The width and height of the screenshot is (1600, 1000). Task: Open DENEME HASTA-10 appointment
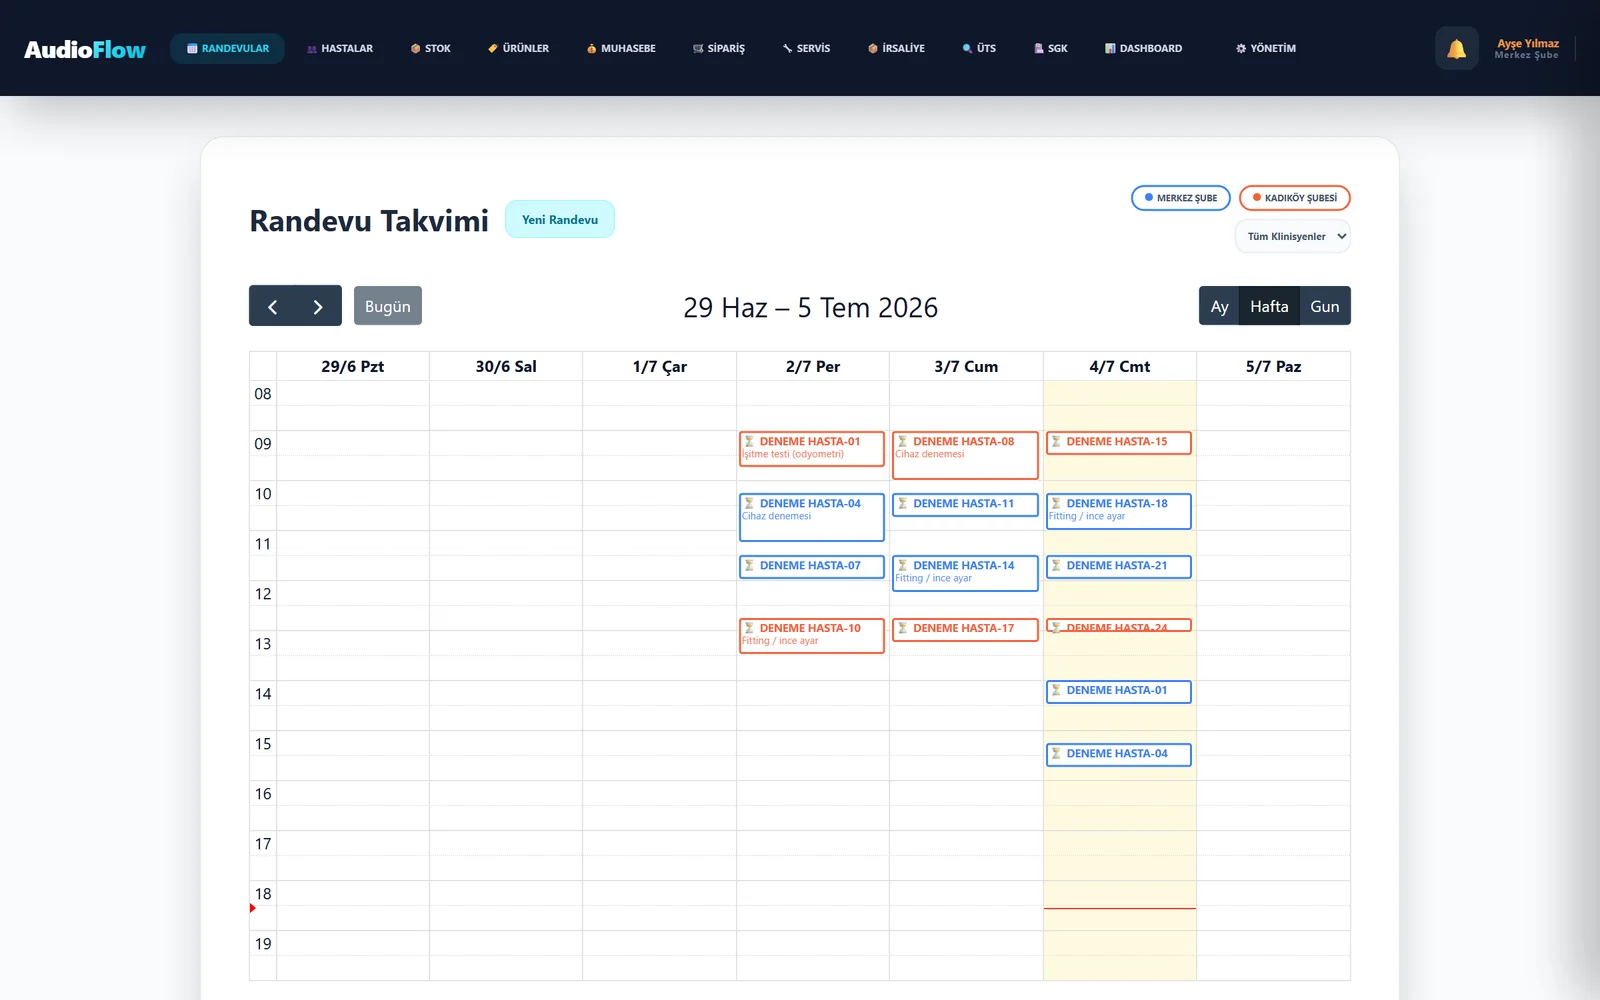[x=812, y=636]
